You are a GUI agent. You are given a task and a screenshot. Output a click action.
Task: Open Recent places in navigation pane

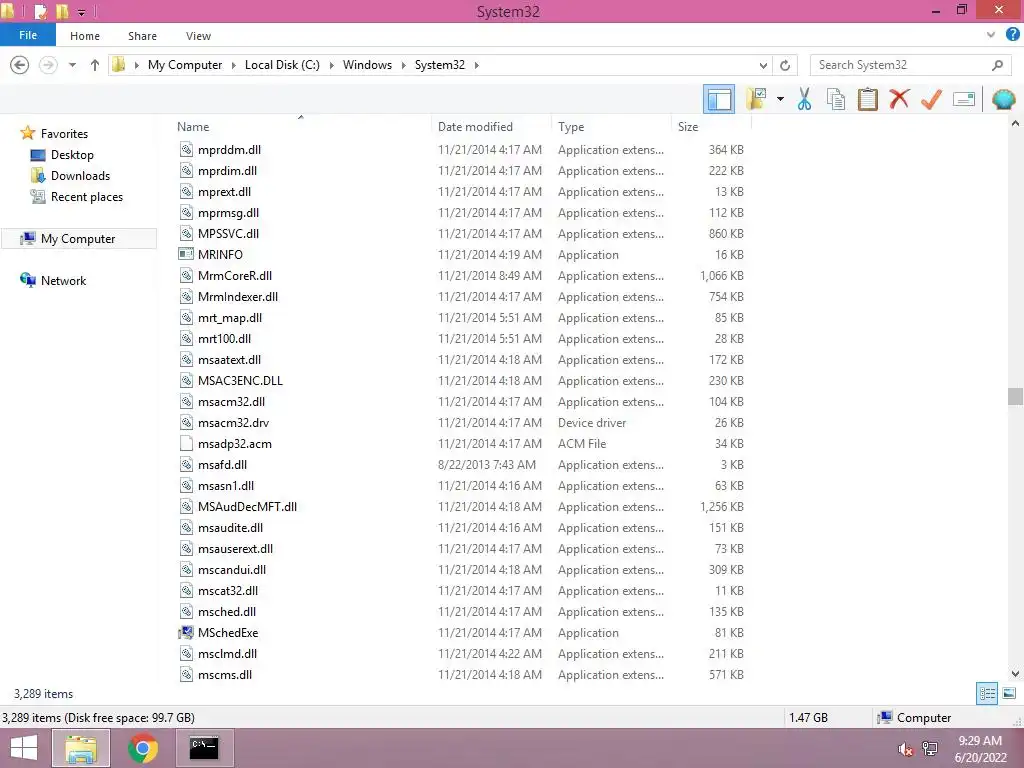coord(87,197)
